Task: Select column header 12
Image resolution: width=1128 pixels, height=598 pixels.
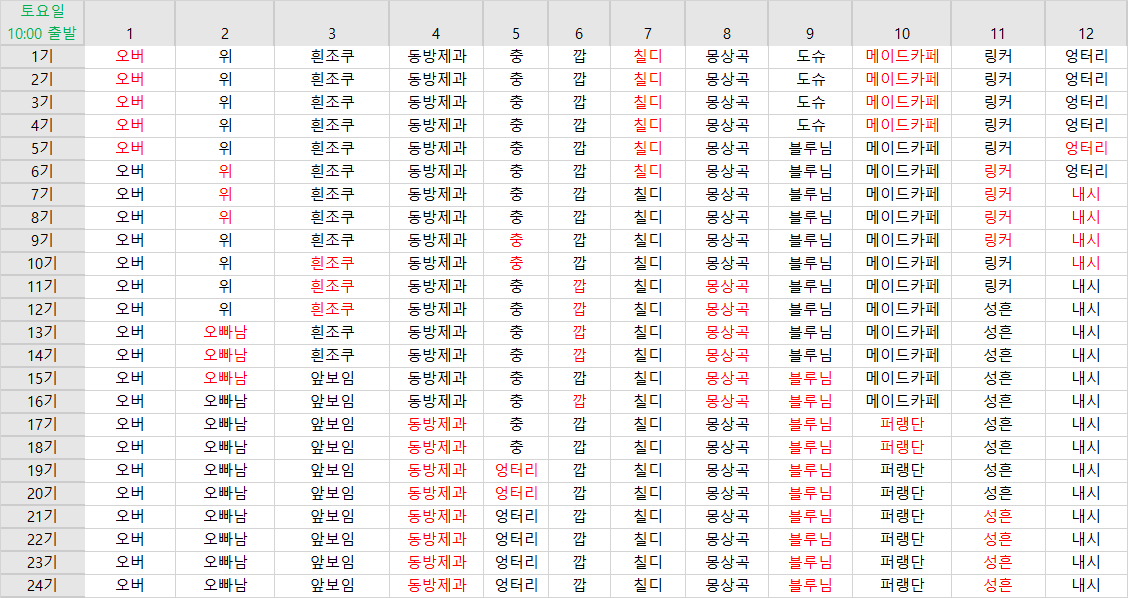Action: [x=1086, y=33]
